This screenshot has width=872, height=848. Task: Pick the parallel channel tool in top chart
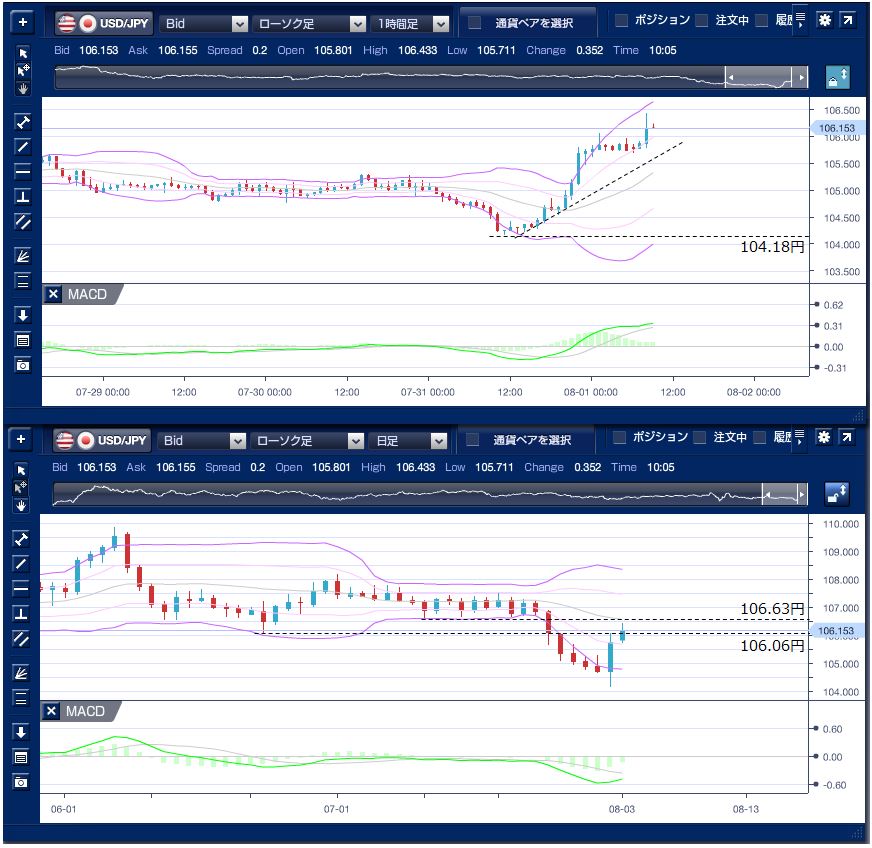pos(23,221)
